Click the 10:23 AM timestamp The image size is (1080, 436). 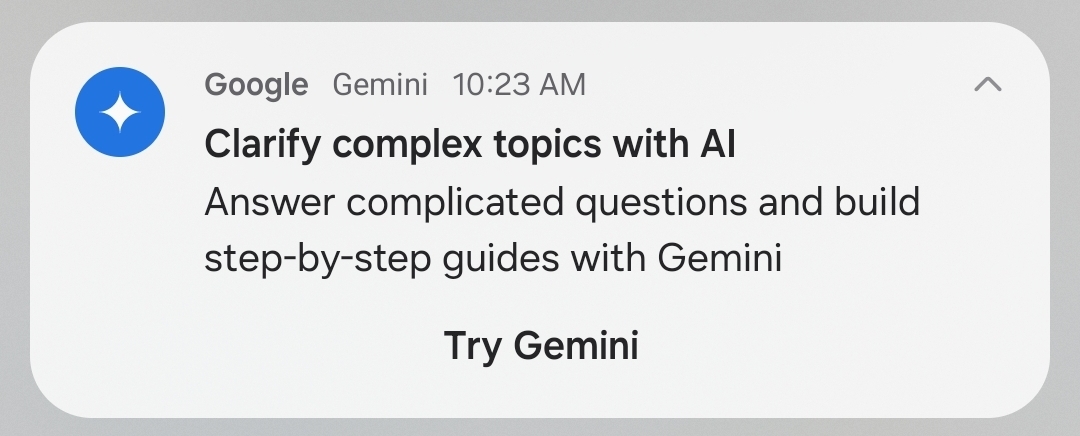519,85
